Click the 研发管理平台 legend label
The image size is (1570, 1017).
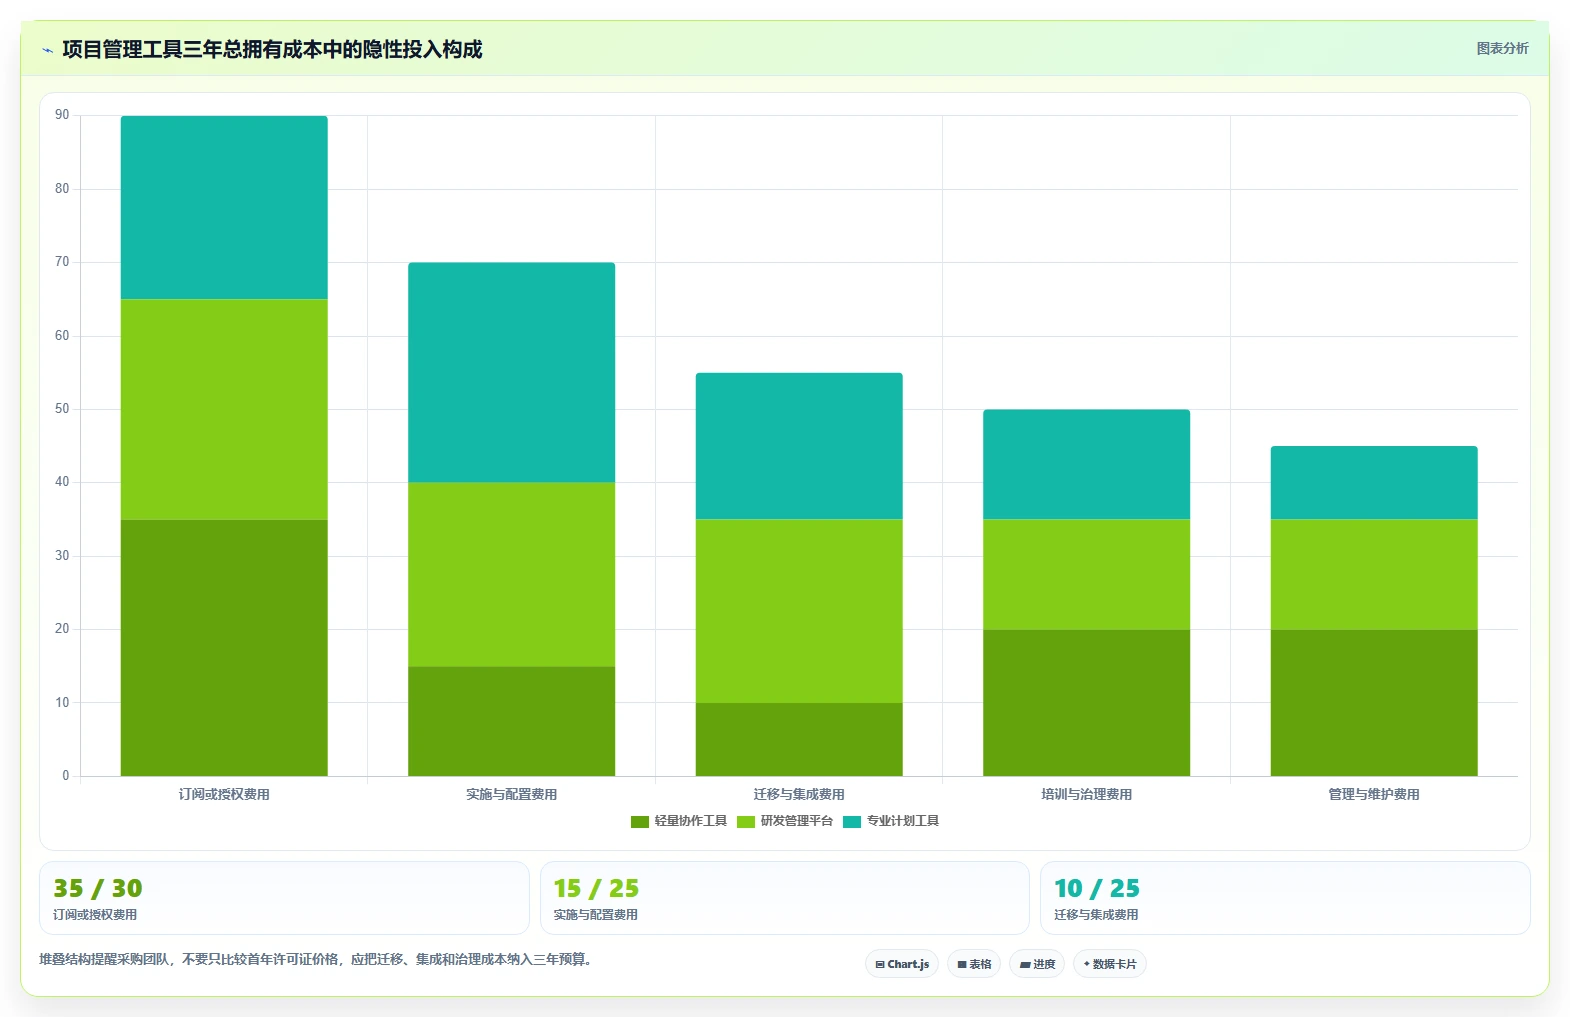click(797, 821)
